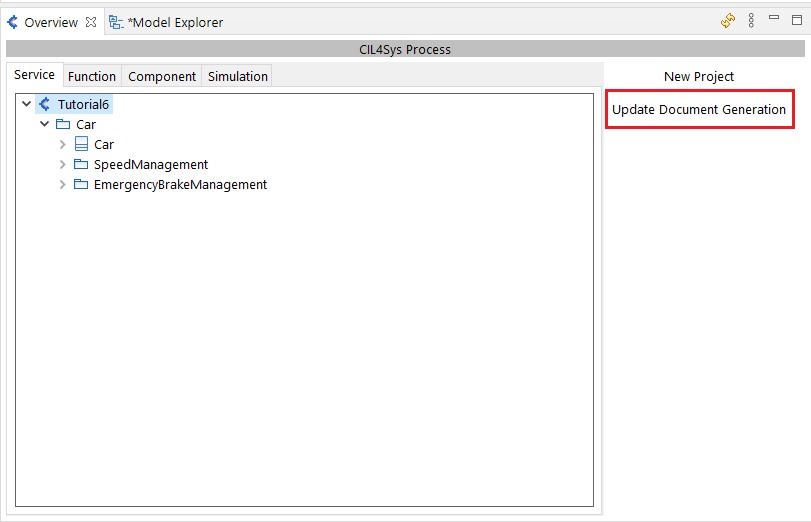Expand the EmergencyBrakeManagement folder
The width and height of the screenshot is (811, 522).
(x=63, y=185)
